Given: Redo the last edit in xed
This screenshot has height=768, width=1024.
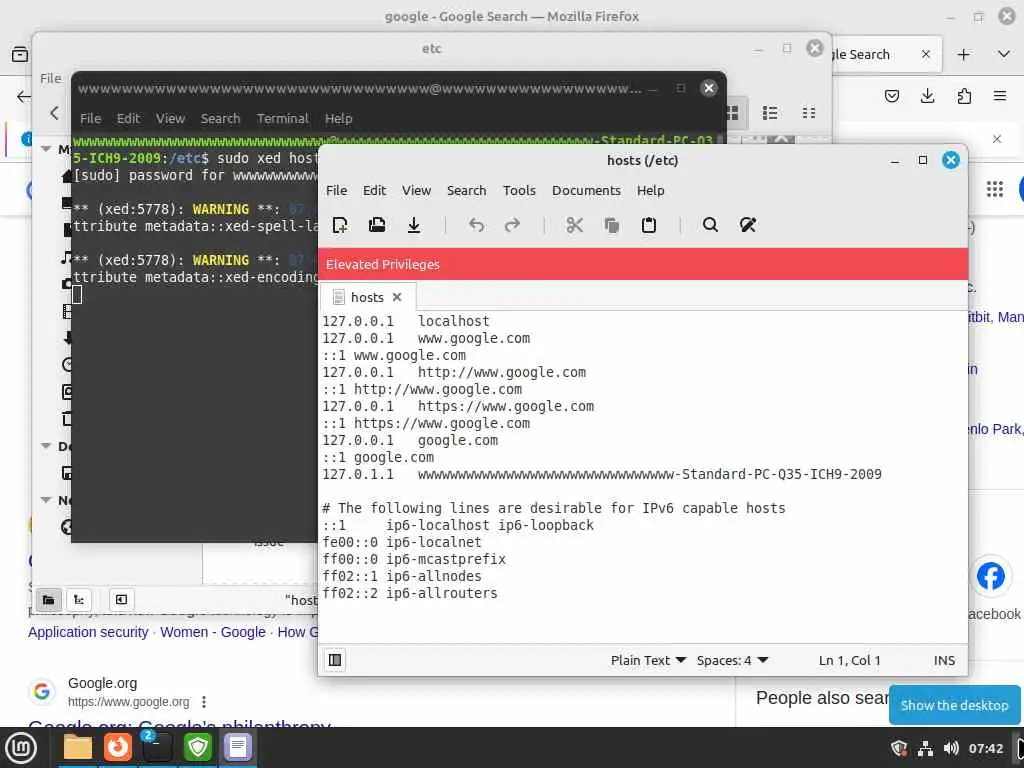Looking at the screenshot, I should tap(513, 225).
